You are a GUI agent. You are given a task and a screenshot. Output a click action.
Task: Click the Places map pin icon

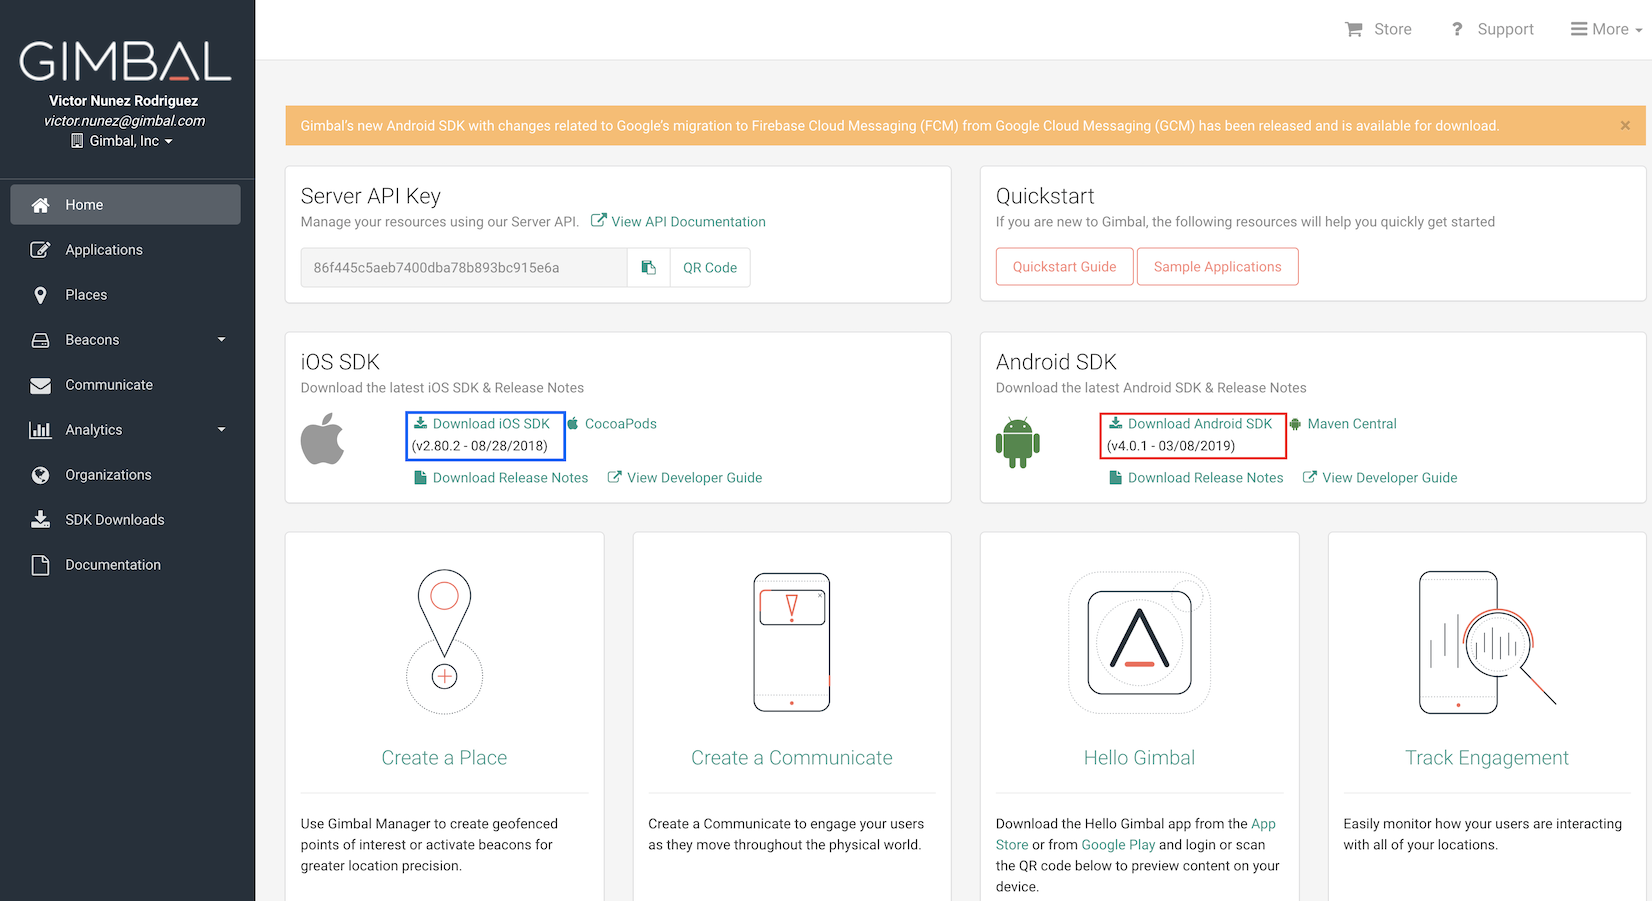point(40,295)
